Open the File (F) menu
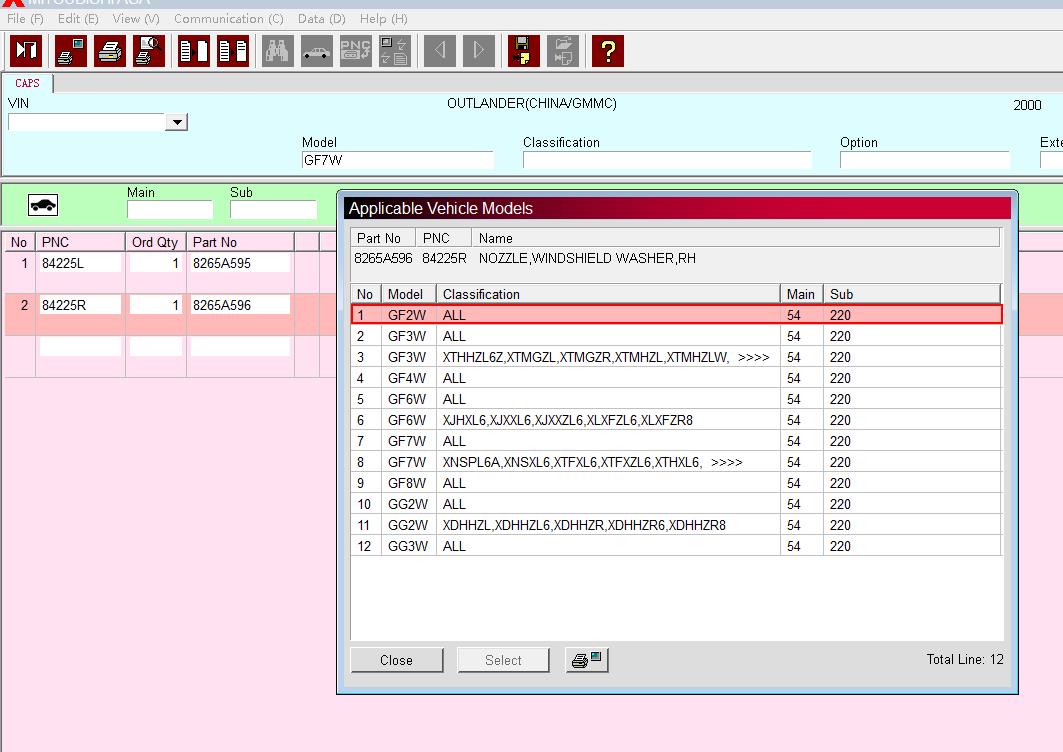 [x=25, y=19]
